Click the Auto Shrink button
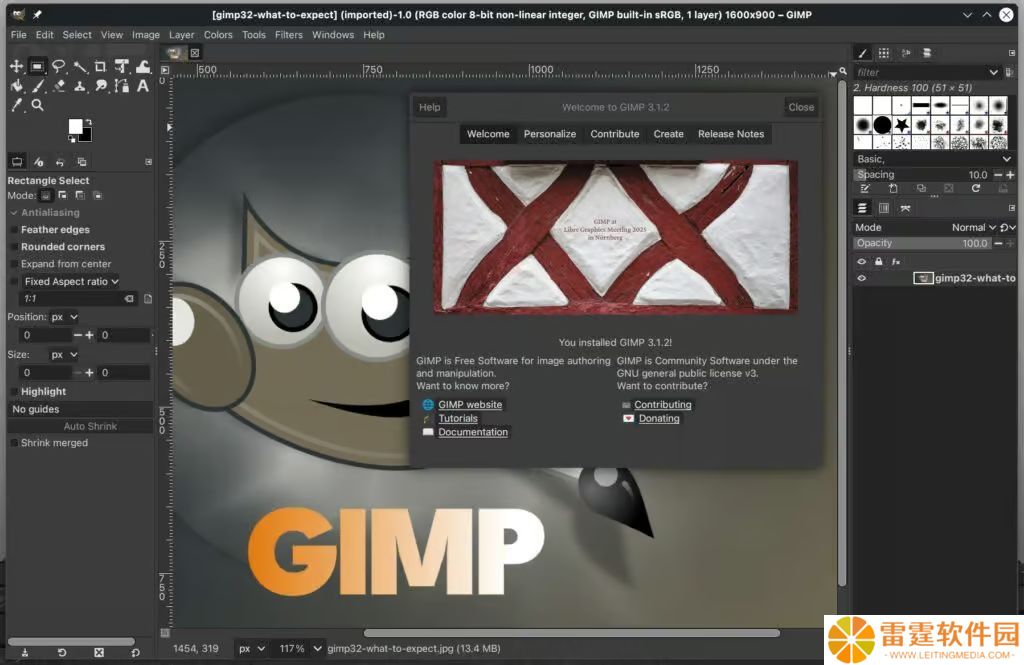1024x665 pixels. pyautogui.click(x=80, y=426)
